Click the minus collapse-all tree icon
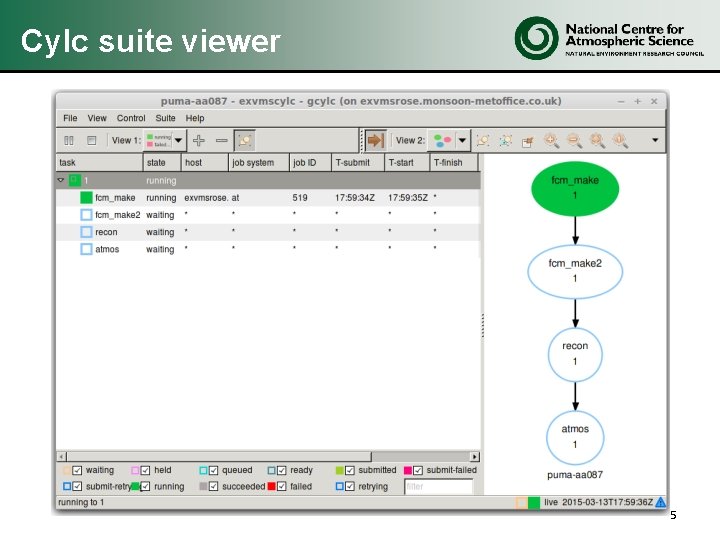Viewport: 720px width, 540px height. tap(222, 140)
